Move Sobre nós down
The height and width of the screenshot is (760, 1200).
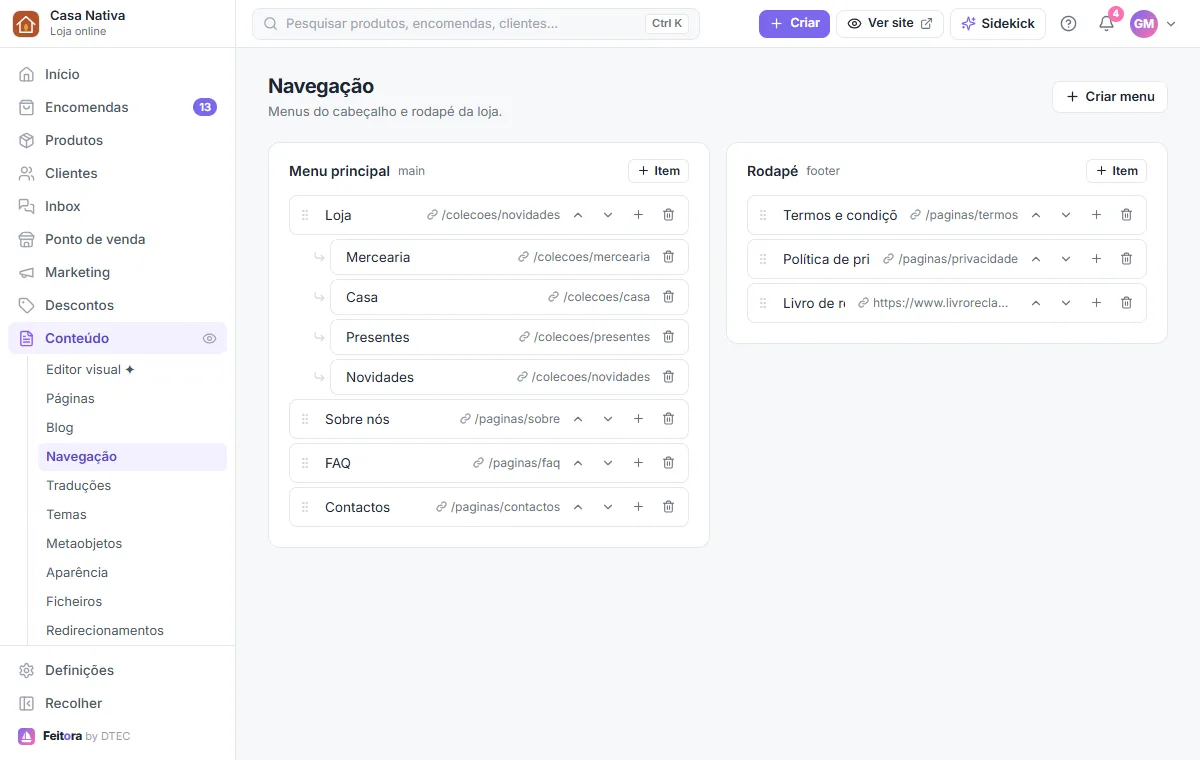click(608, 419)
